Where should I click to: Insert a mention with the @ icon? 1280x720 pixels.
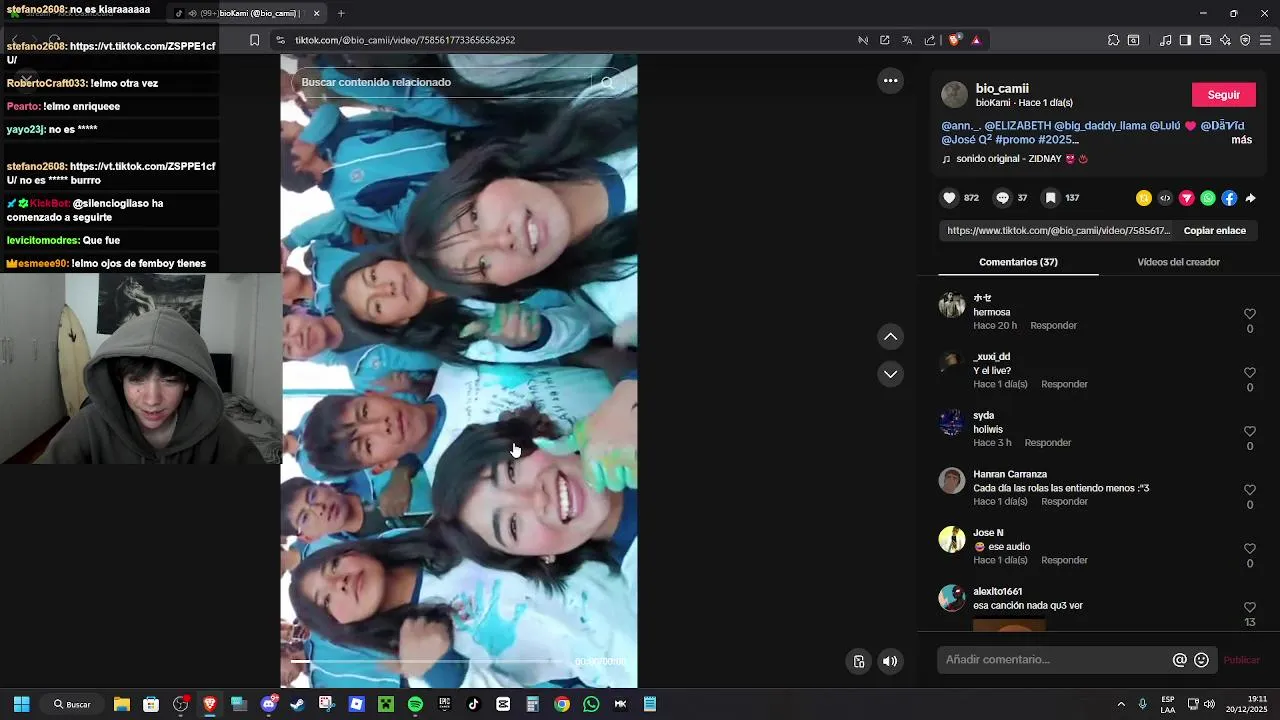tap(1180, 660)
